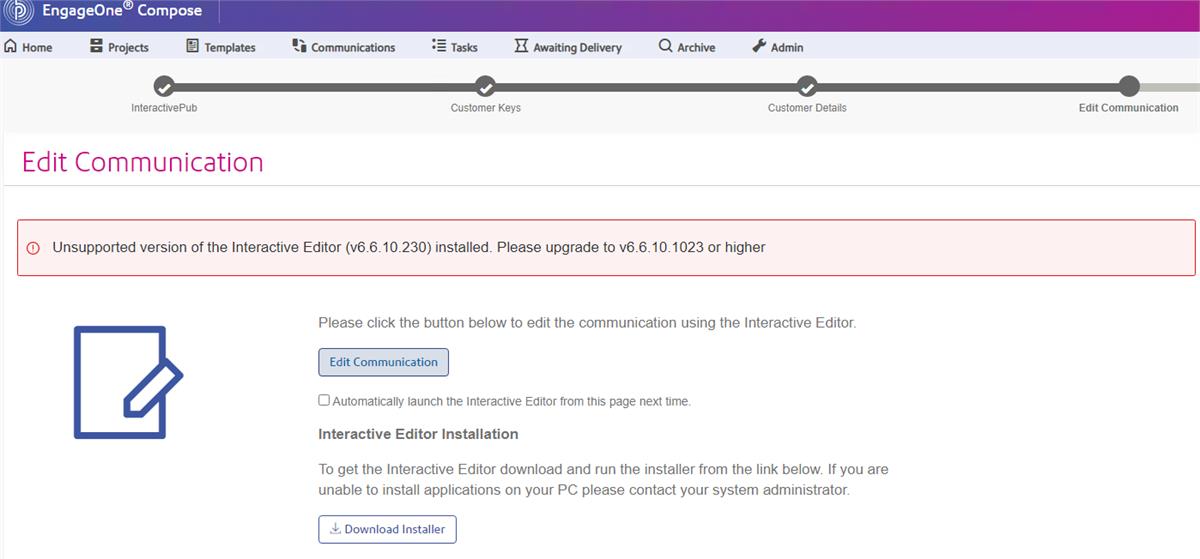Screen dimensions: 1200x559
Task: Click the Templates document icon
Action: point(193,46)
